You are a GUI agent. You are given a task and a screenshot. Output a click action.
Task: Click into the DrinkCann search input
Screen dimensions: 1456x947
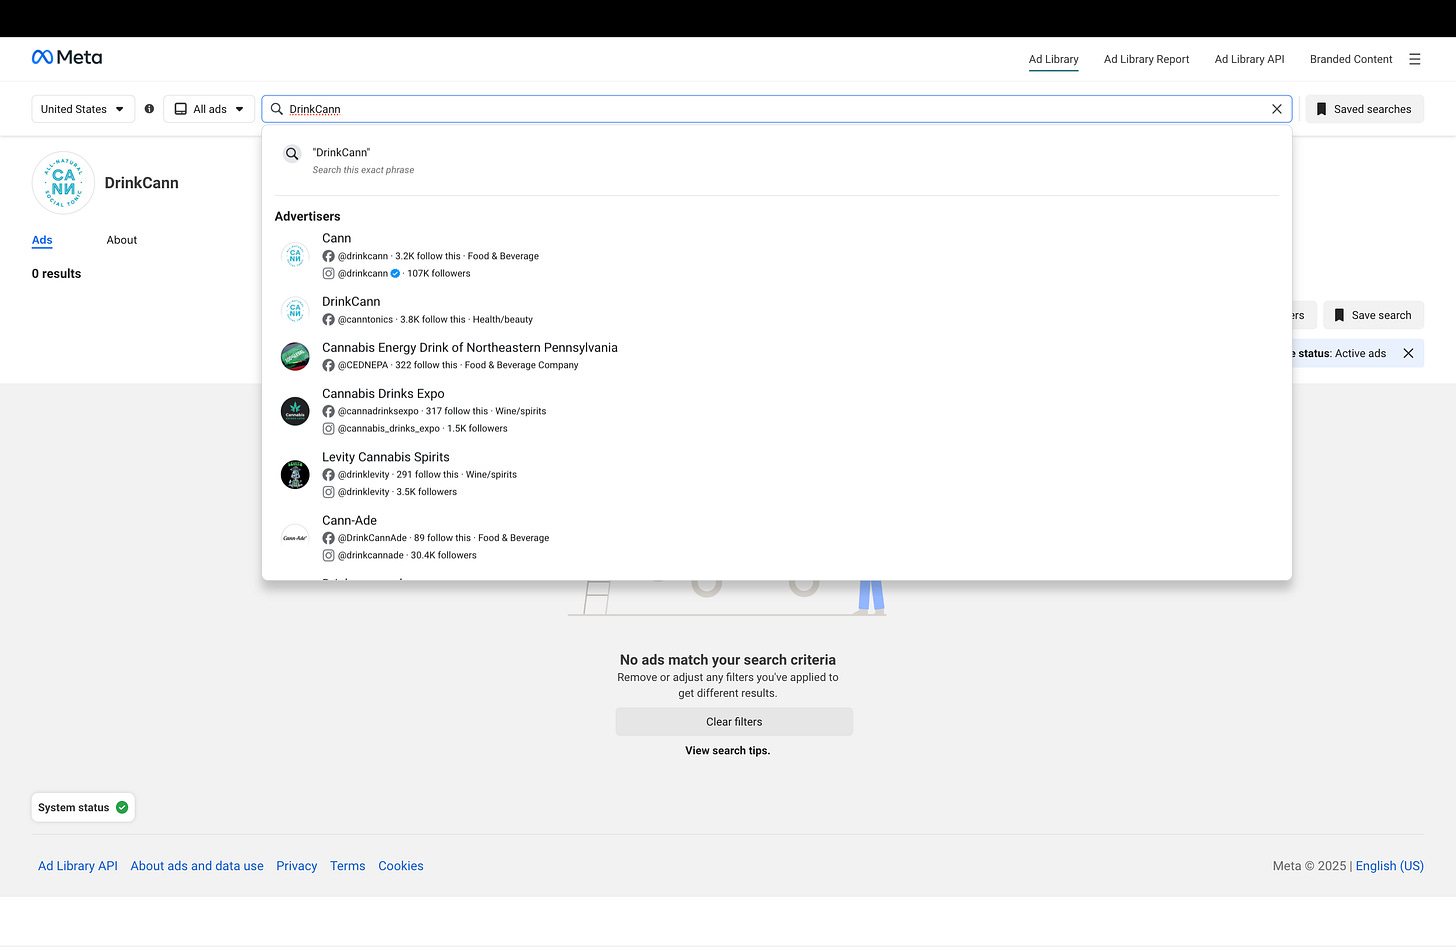coord(776,109)
